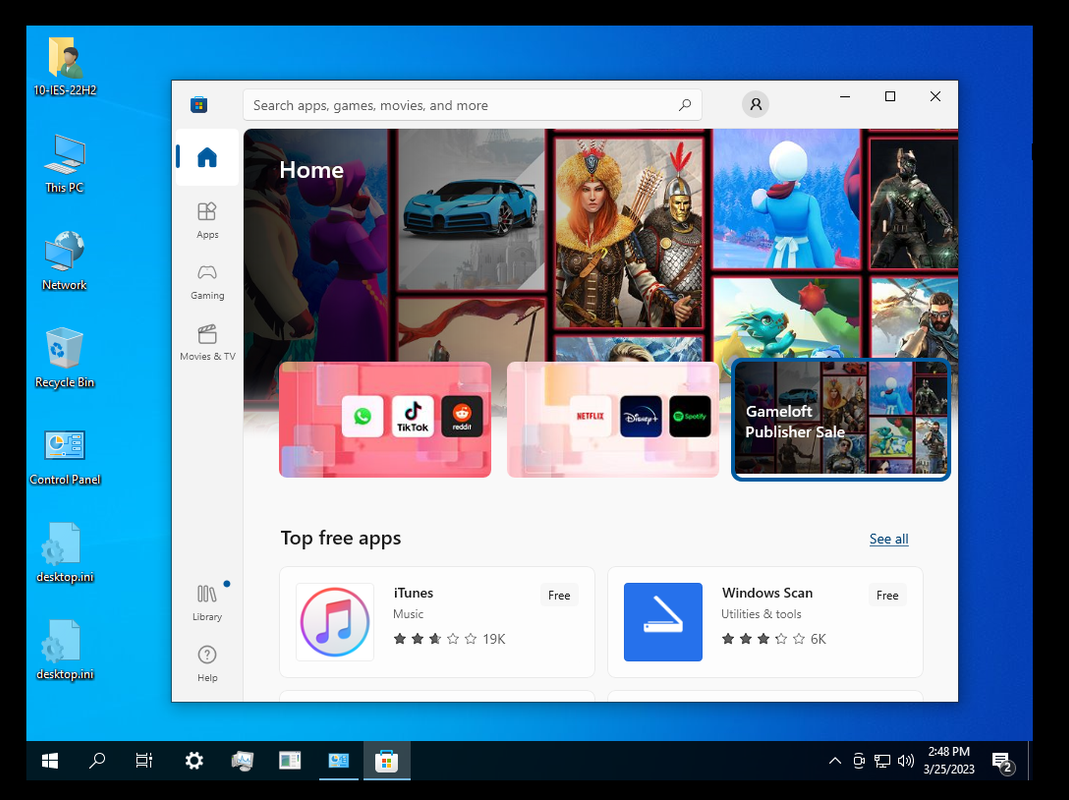
Task: Open the WhatsApp app tile
Action: click(363, 416)
